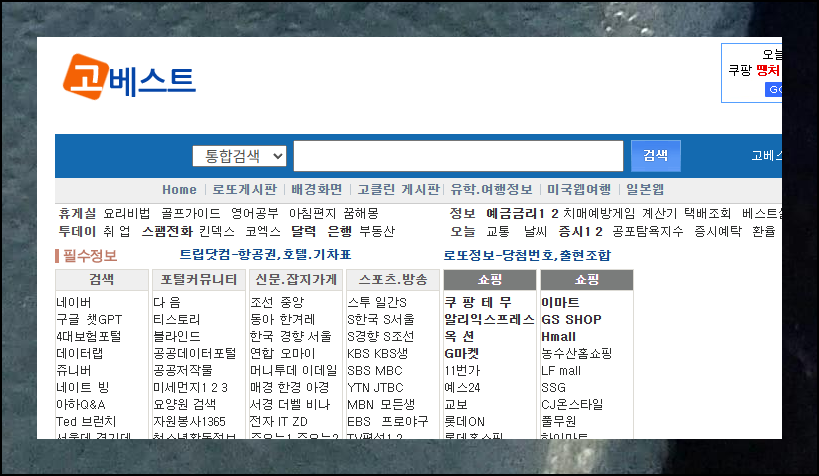Click the JTBC link
Viewport: 819px width, 476px height.
[388, 387]
